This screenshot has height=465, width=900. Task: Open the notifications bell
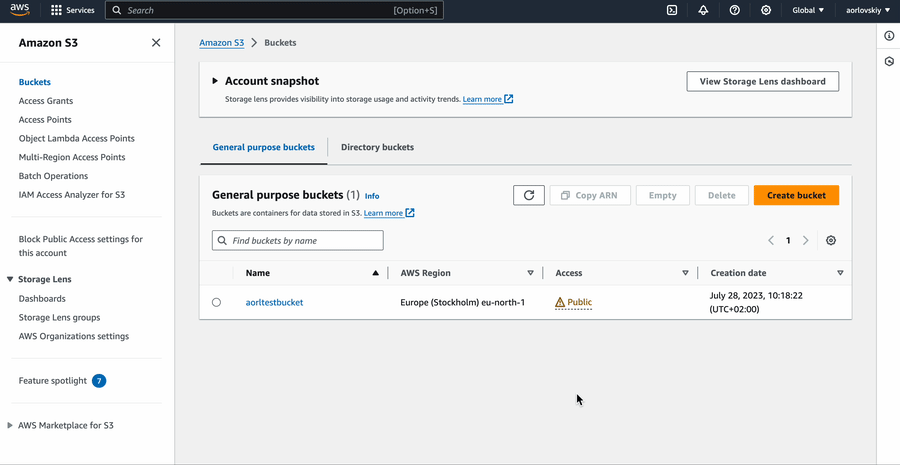pyautogui.click(x=703, y=10)
